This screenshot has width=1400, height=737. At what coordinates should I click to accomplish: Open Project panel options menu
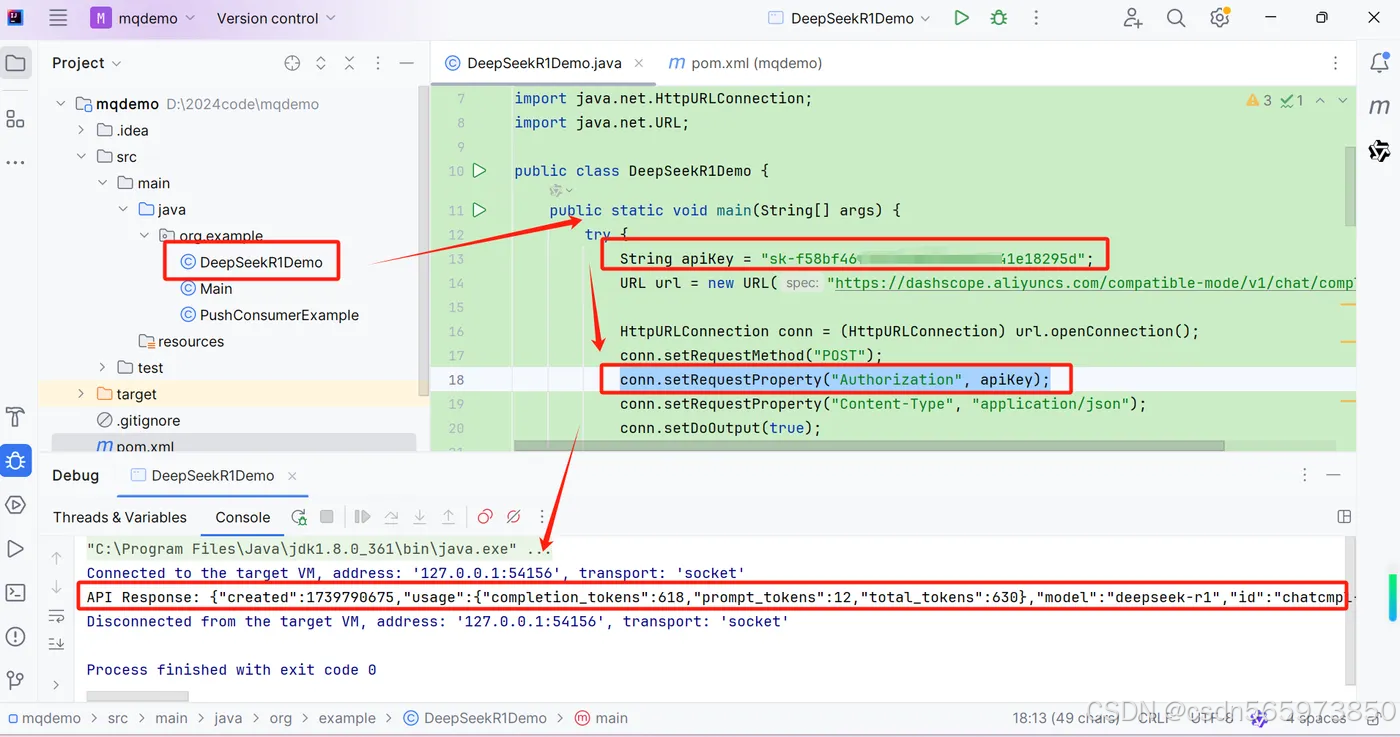click(378, 63)
